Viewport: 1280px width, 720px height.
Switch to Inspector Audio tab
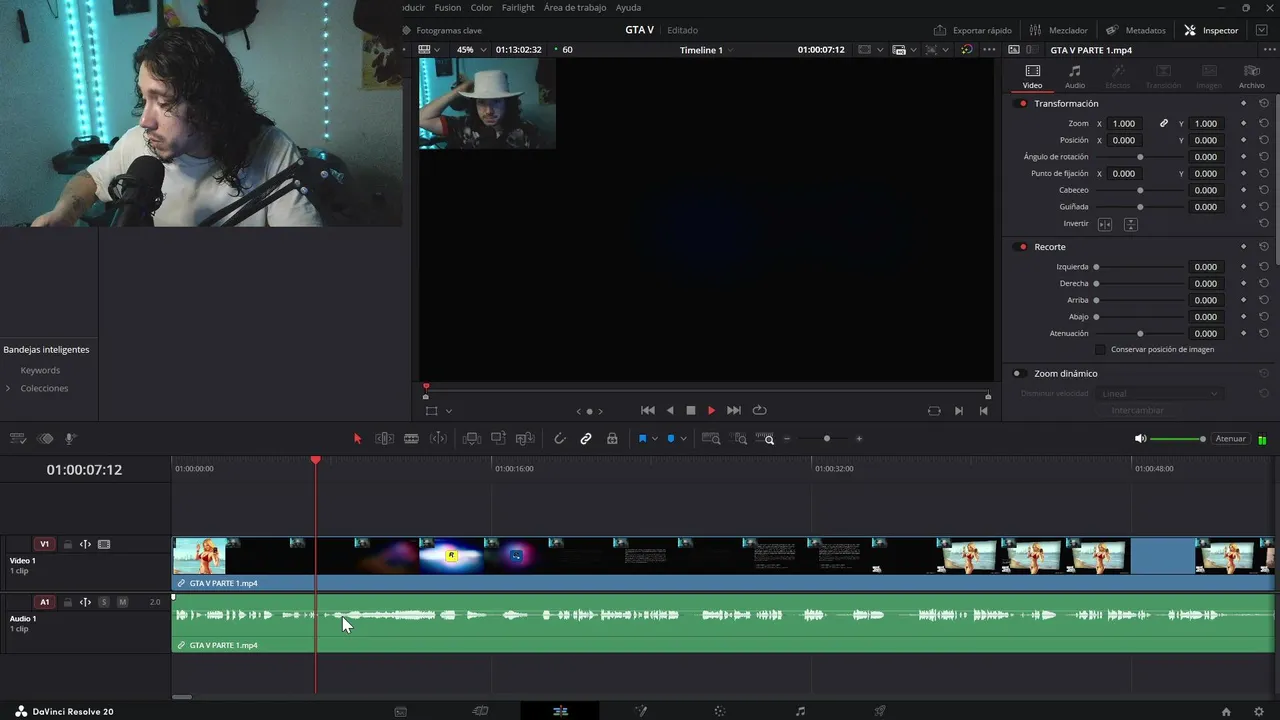click(x=1075, y=76)
